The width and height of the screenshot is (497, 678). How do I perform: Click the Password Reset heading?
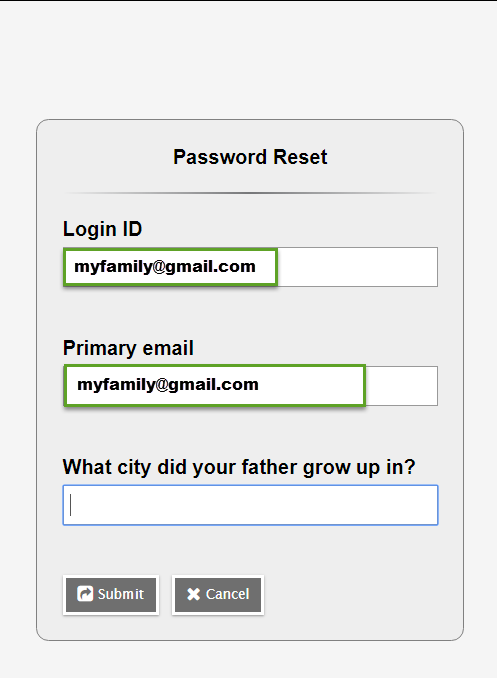click(x=250, y=157)
